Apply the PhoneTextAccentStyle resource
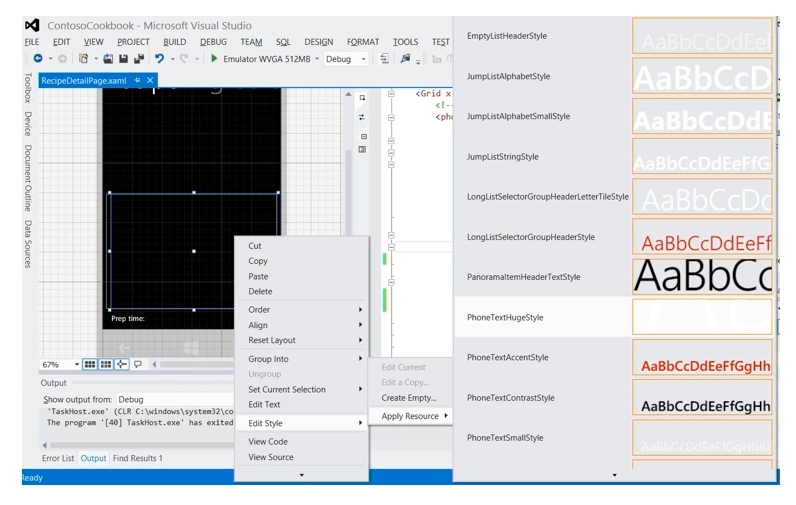The height and width of the screenshot is (505, 796). click(614, 357)
